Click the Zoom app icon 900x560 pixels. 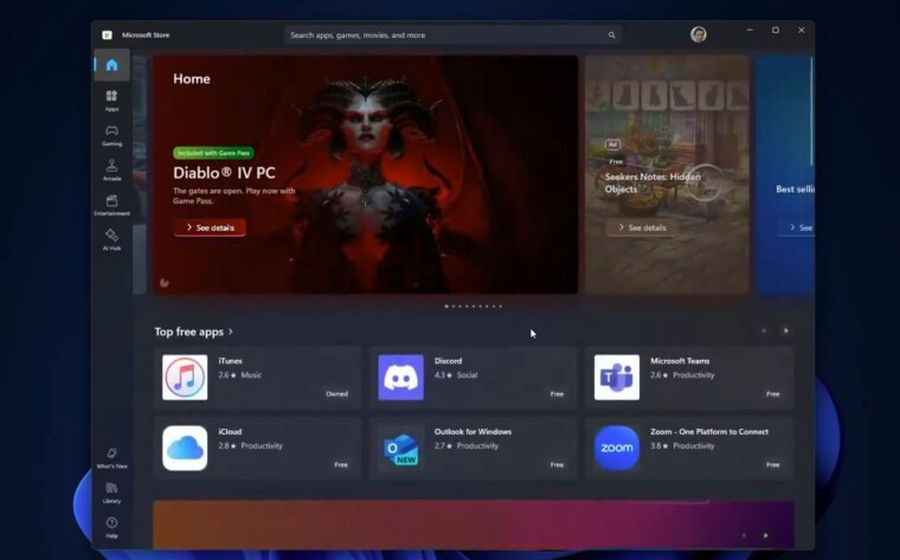(616, 448)
